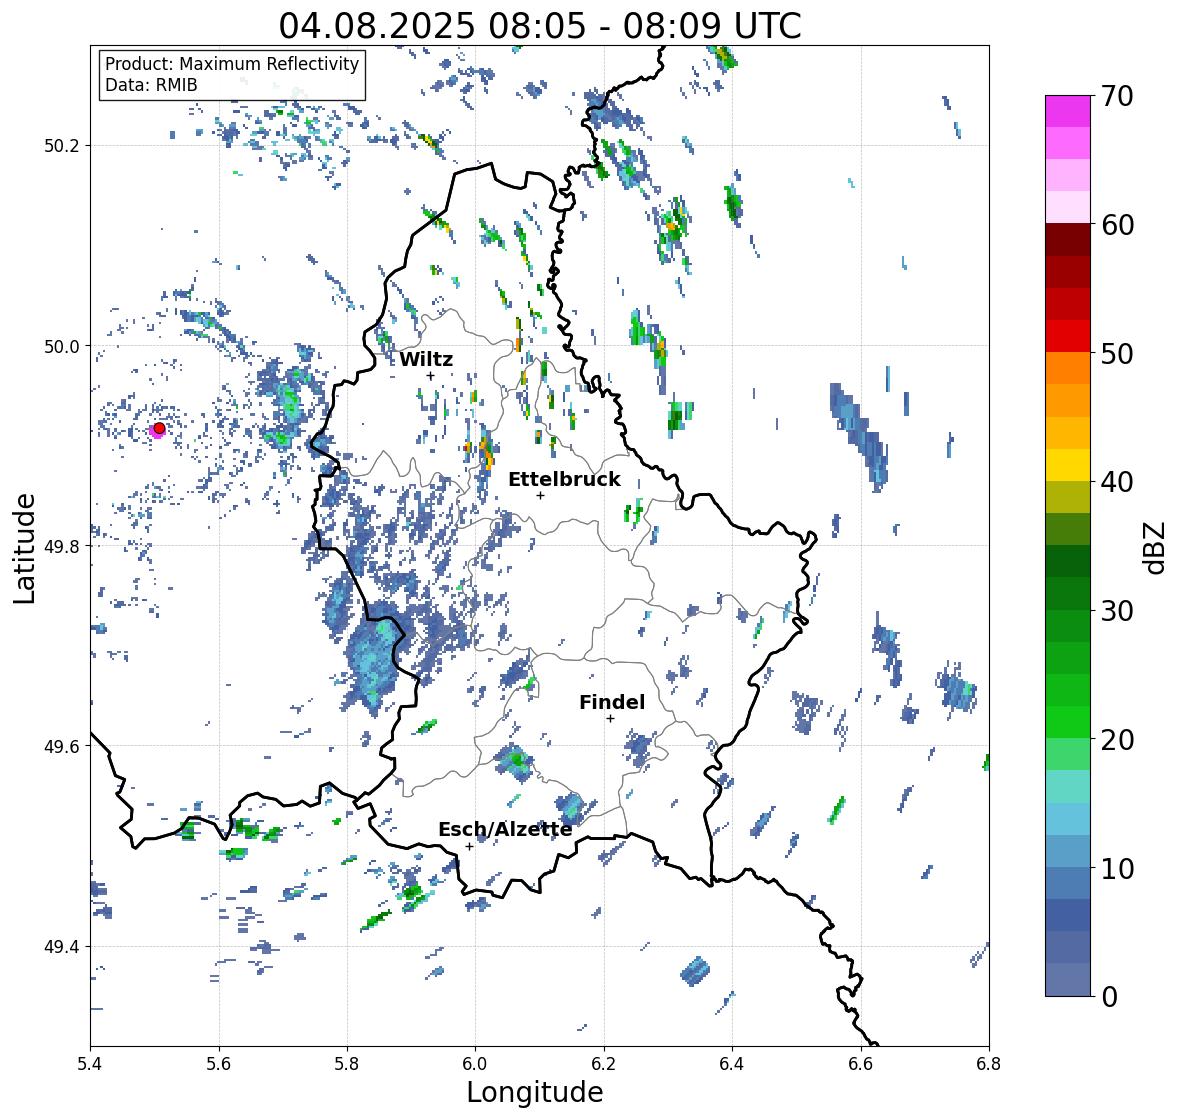Click the Esch/Alzette city label
This screenshot has height=1117, width=1179.
coord(505,829)
